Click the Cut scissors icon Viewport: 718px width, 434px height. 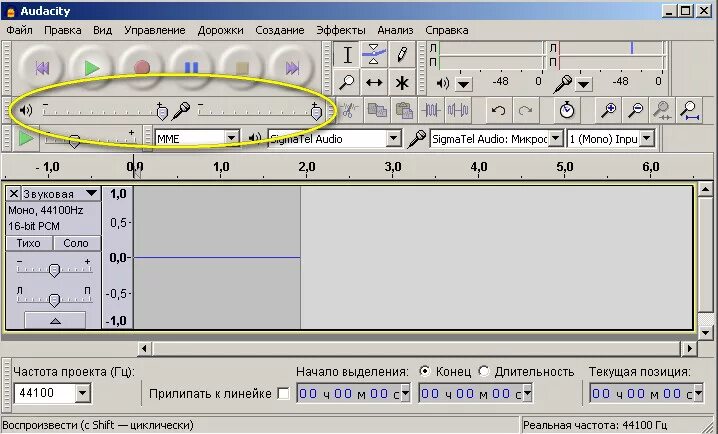pos(350,110)
